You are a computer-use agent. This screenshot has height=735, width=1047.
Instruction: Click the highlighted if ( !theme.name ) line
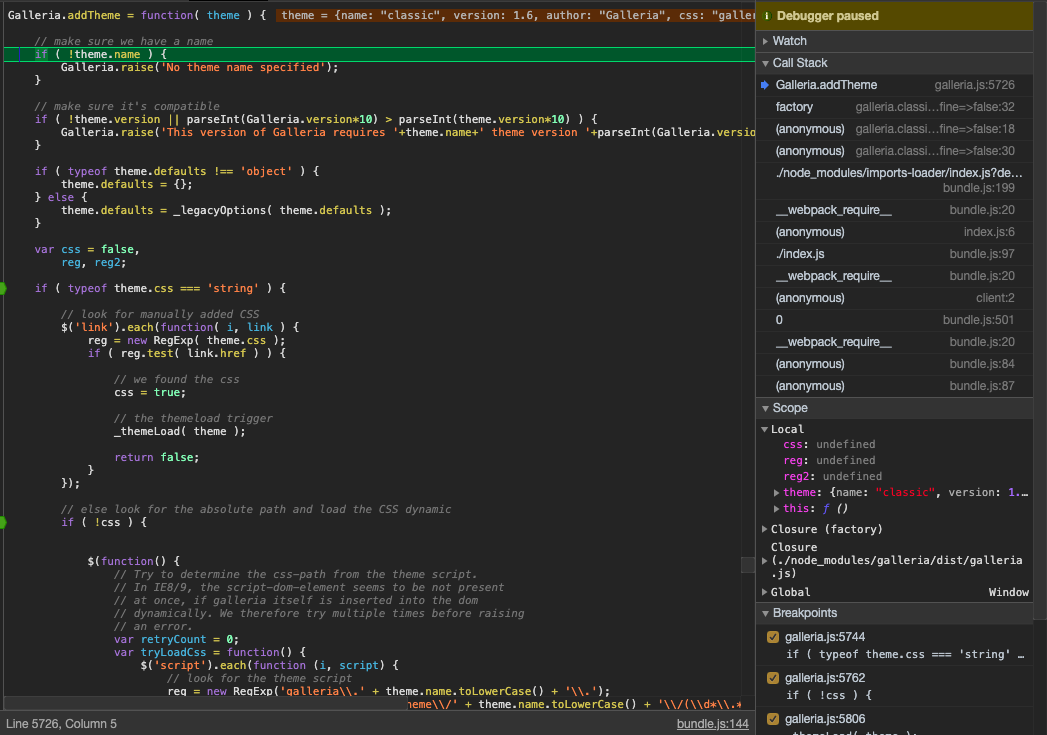379,54
